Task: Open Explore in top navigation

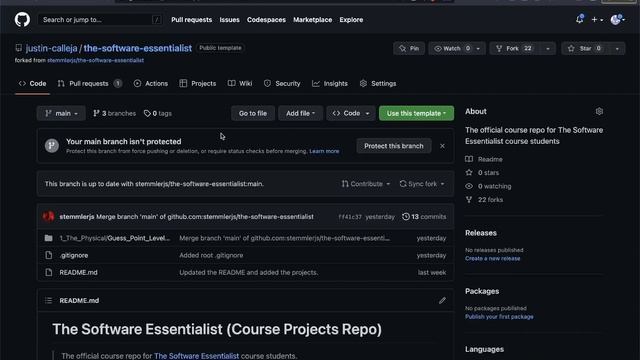Action: pyautogui.click(x=351, y=20)
